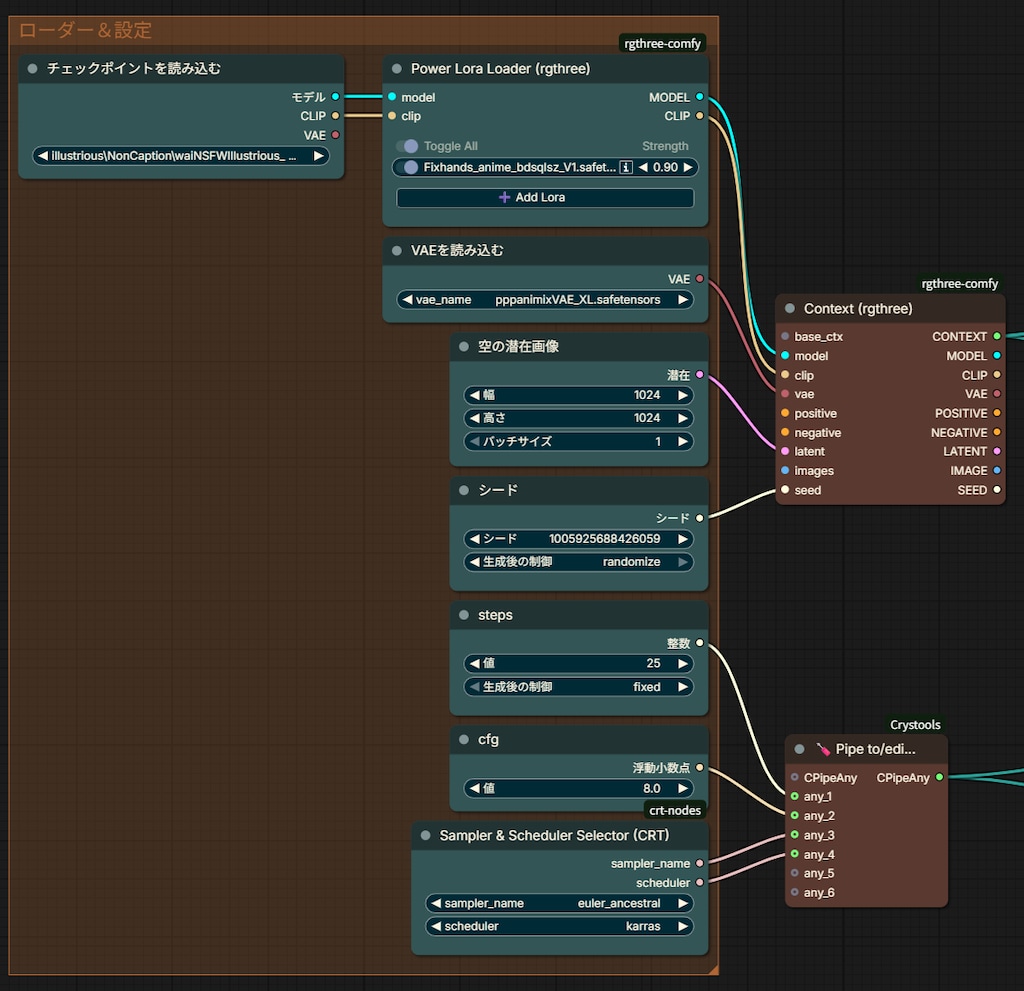Switch to the next vae_name option arrow
Screen dimensions: 1024x991
click(x=683, y=300)
